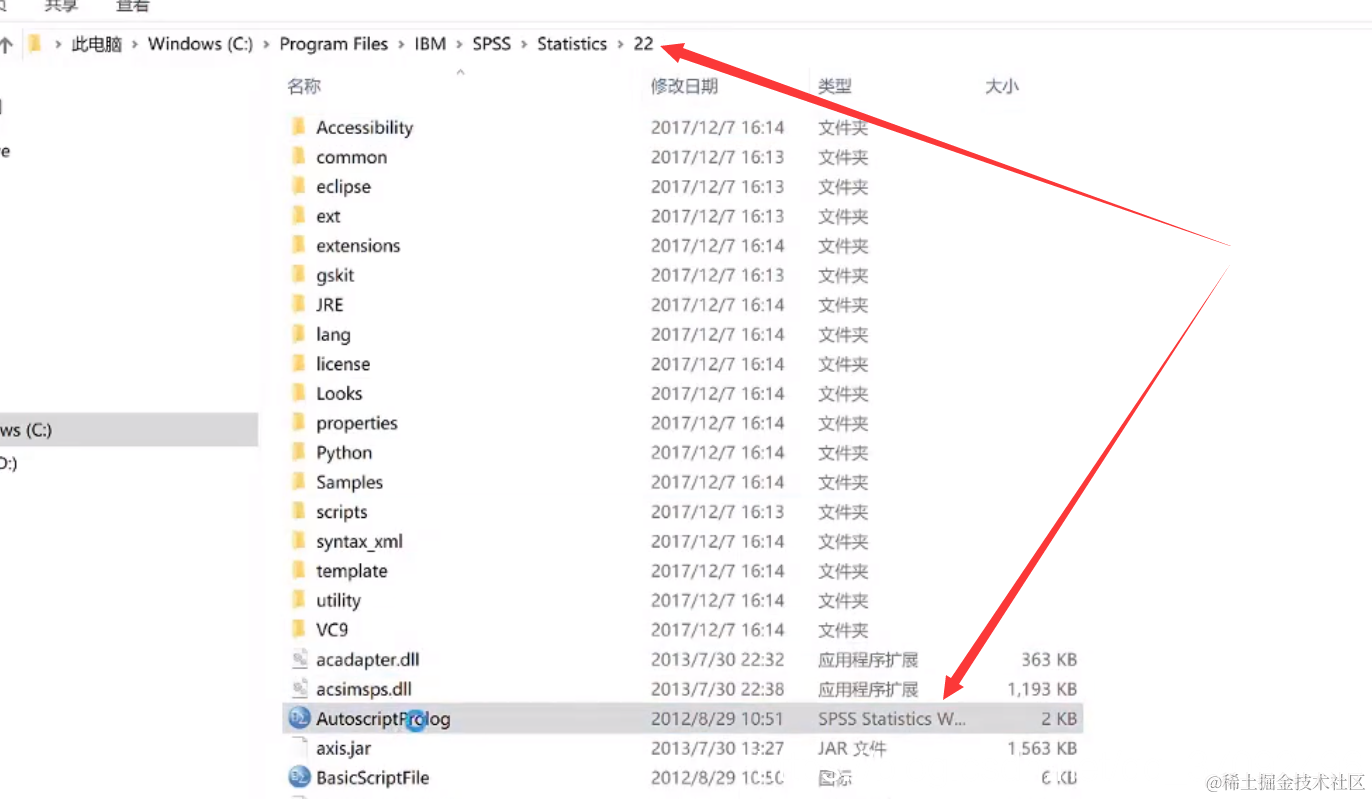Navigate to SPSS breadcrumb

tap(491, 44)
